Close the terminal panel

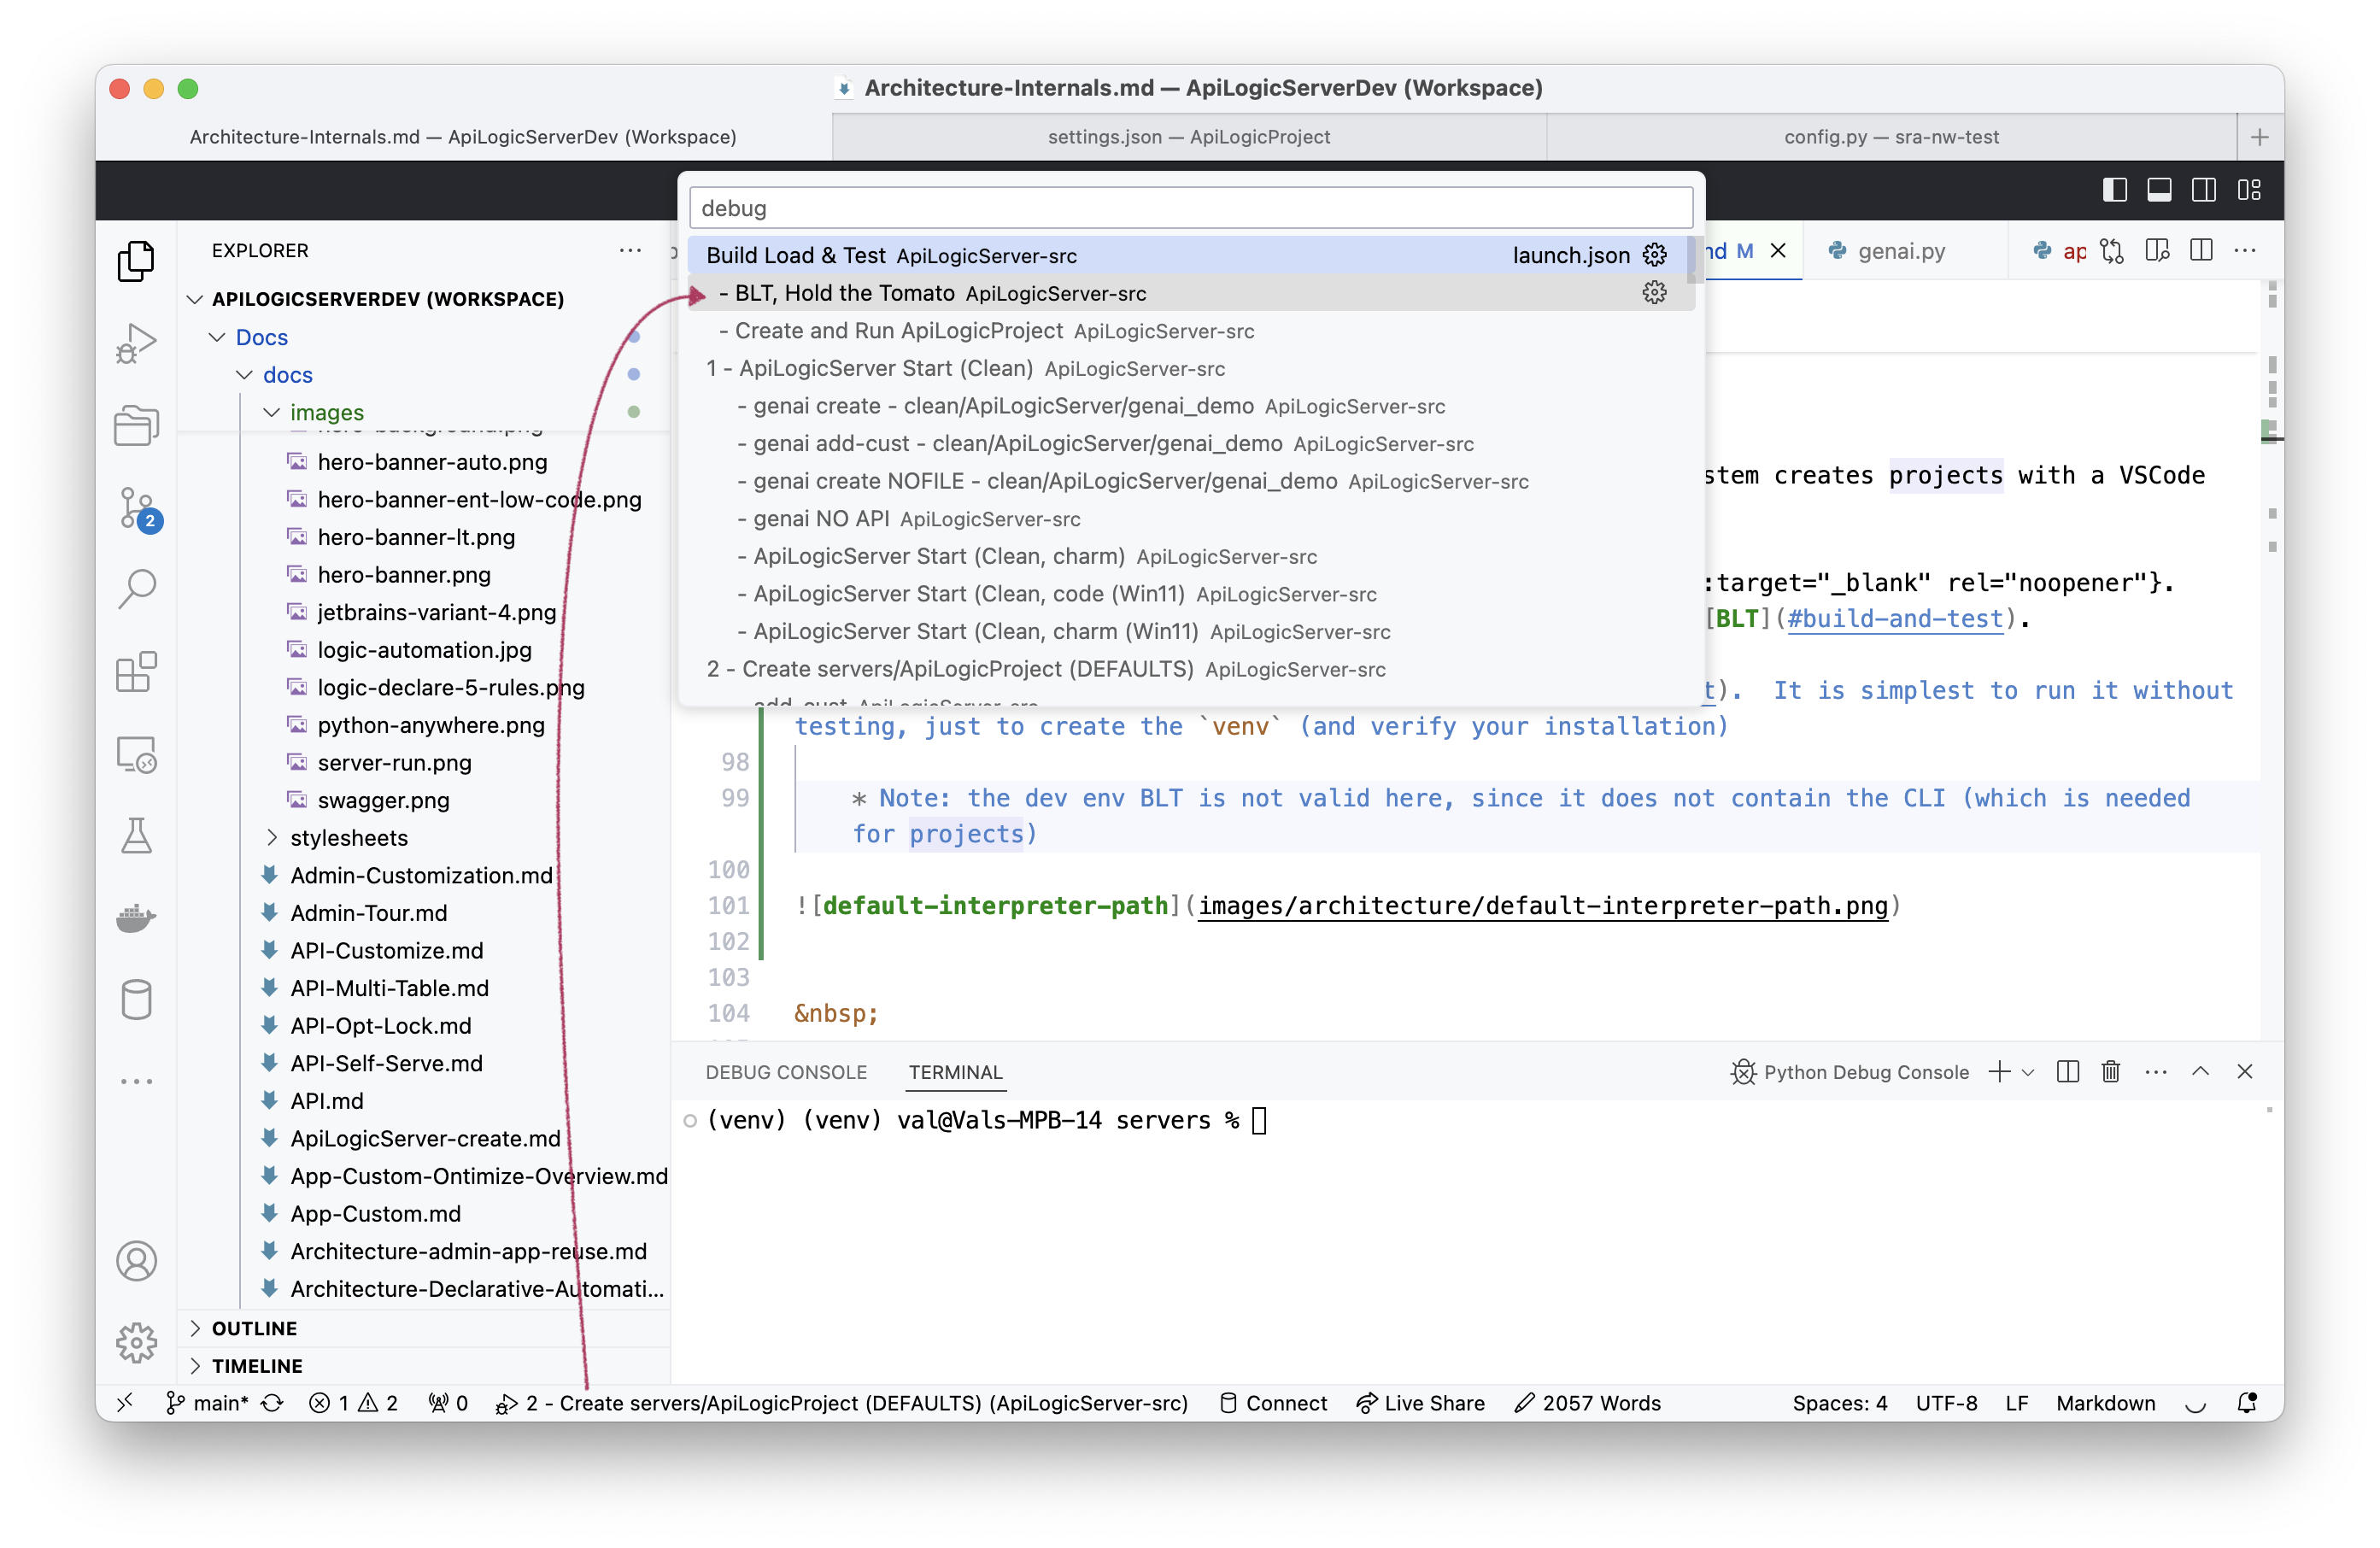pyautogui.click(x=2245, y=1071)
